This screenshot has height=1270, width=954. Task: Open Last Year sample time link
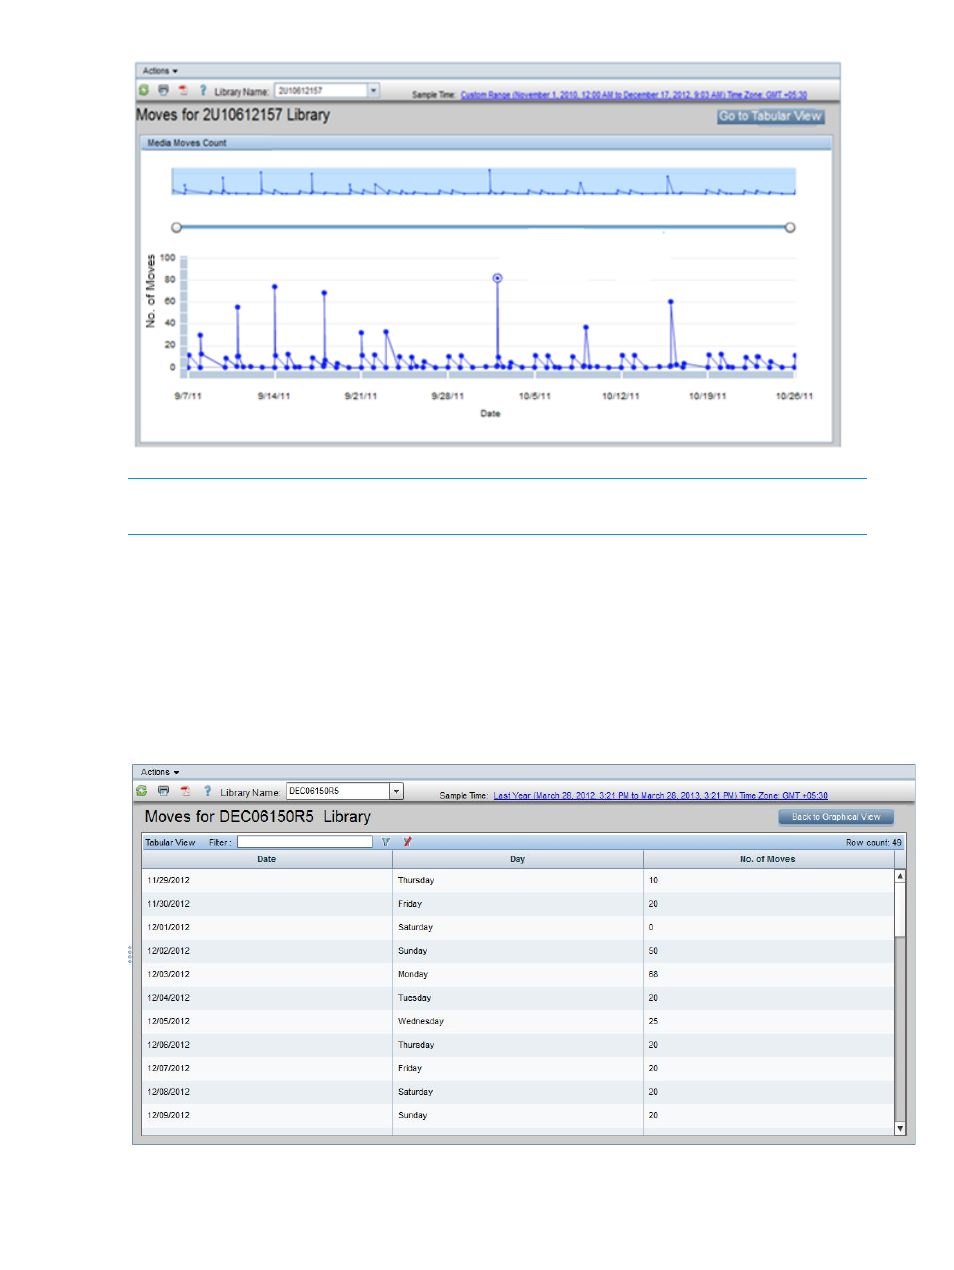(x=661, y=796)
